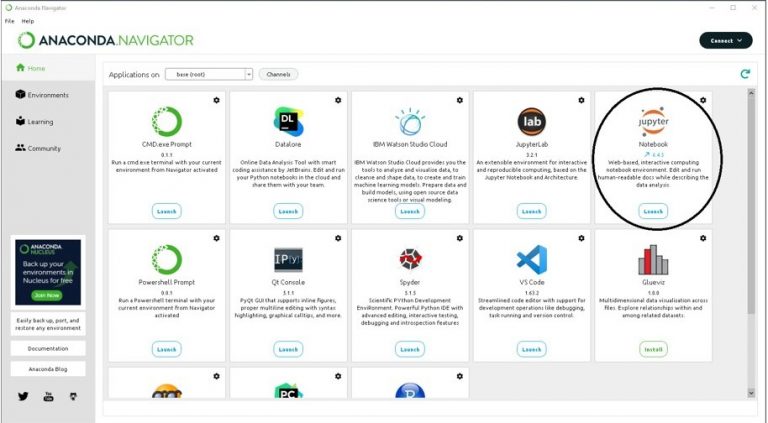The height and width of the screenshot is (423, 768).
Task: Open the Twitter link icon
Action: (23, 396)
